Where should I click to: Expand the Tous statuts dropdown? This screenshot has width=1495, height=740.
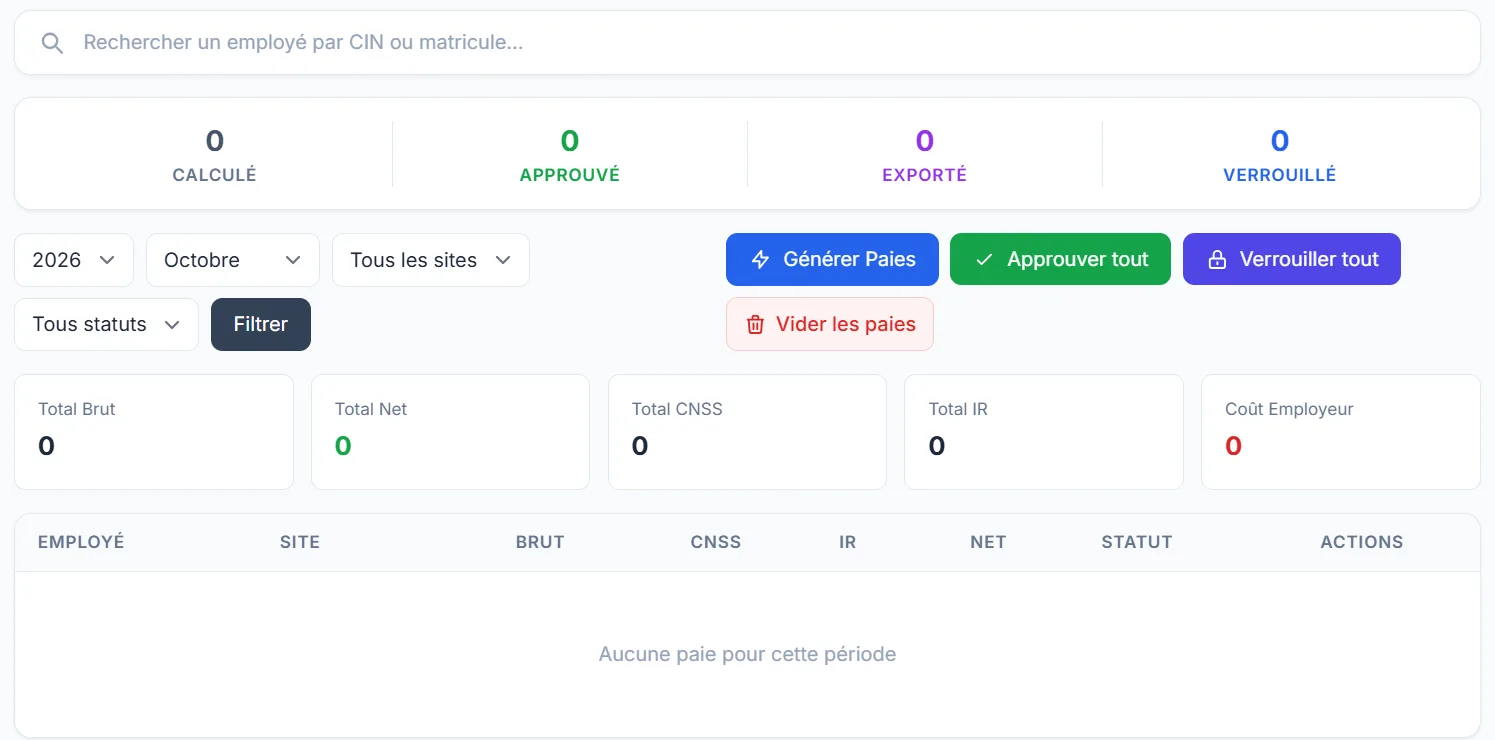click(107, 324)
